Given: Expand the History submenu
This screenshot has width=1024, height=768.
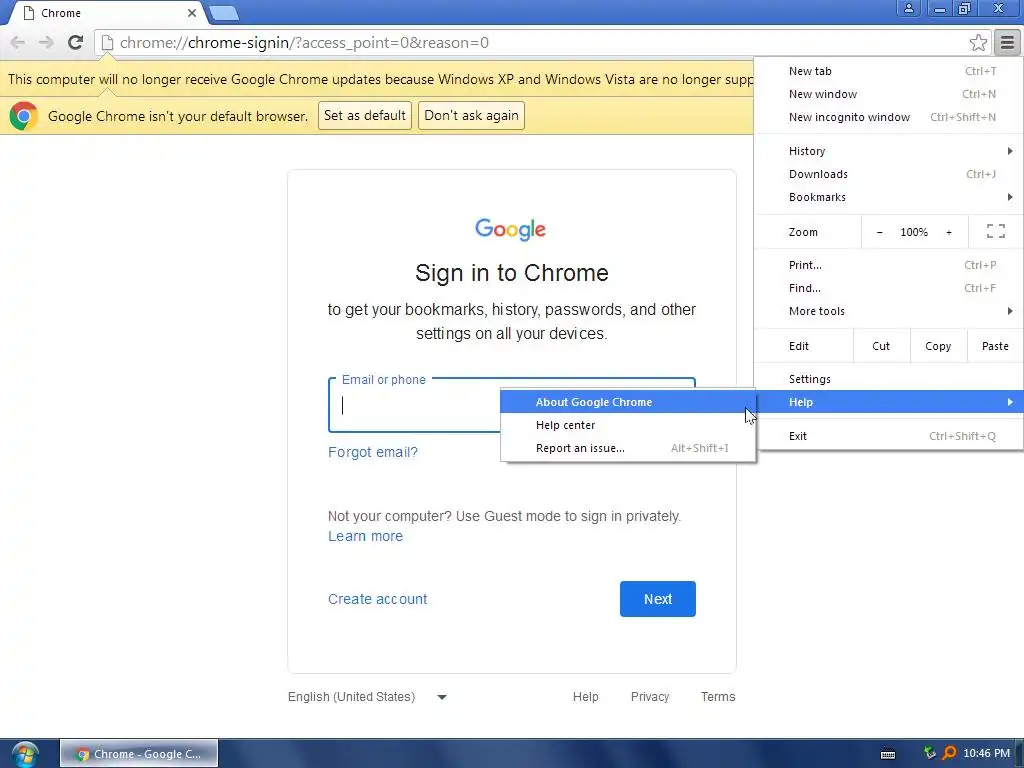Looking at the screenshot, I should pyautogui.click(x=888, y=151).
